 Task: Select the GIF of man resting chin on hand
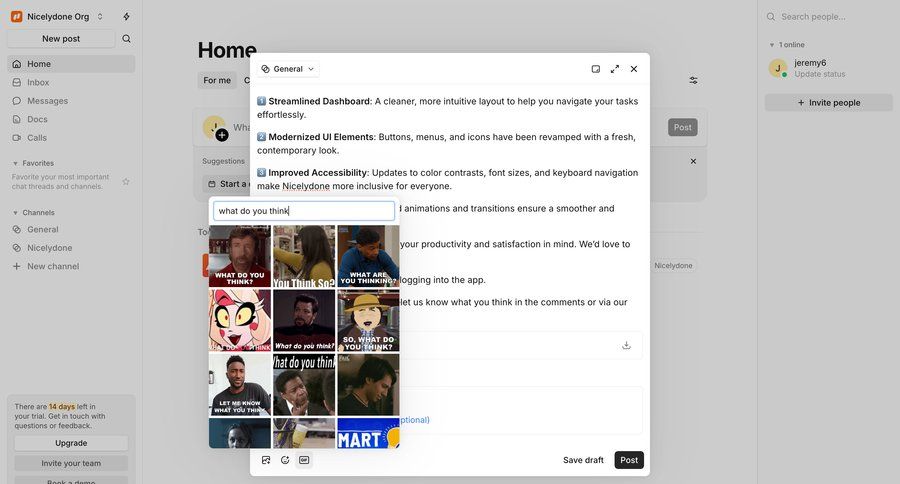(x=304, y=385)
